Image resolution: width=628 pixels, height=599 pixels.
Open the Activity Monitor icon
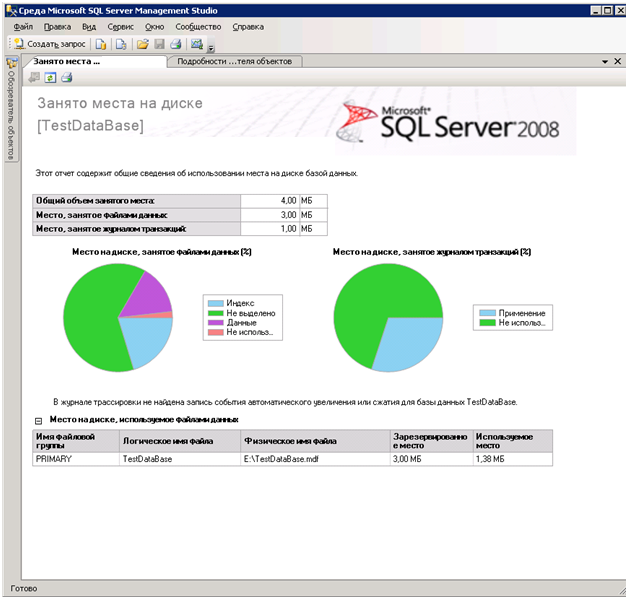(x=197, y=44)
